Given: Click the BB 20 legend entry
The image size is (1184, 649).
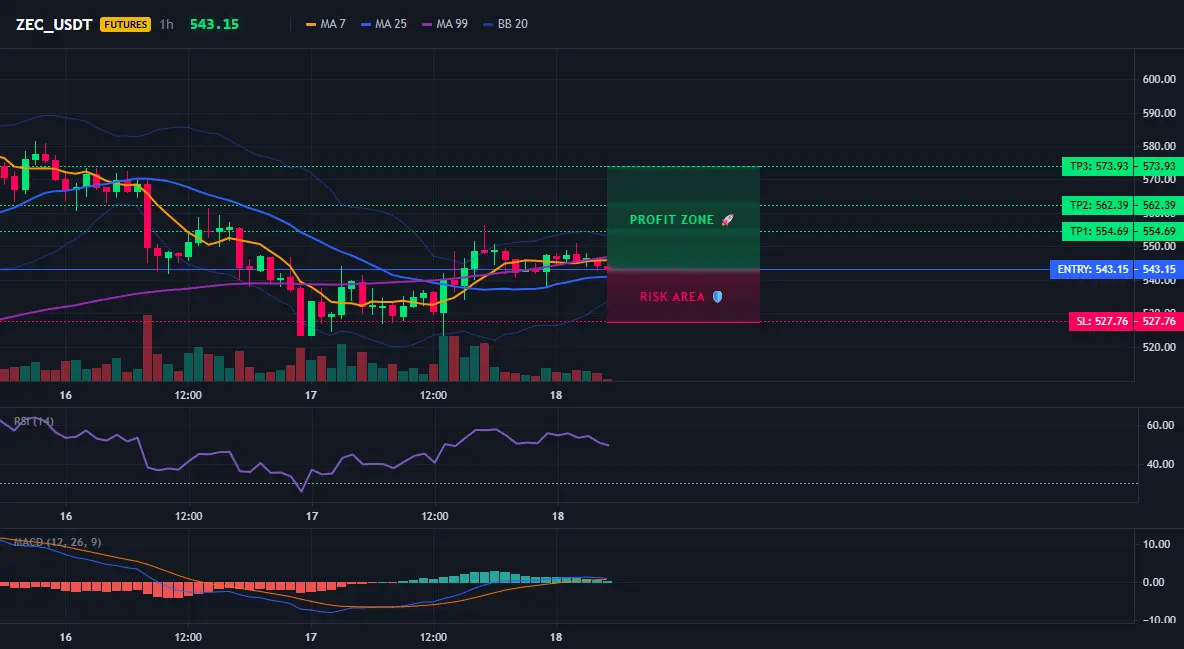Looking at the screenshot, I should pyautogui.click(x=505, y=24).
